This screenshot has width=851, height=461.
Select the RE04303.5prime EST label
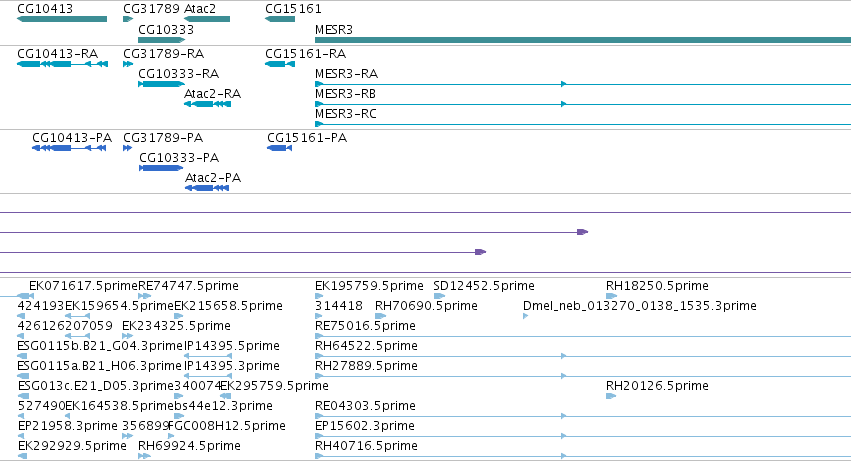pyautogui.click(x=365, y=406)
